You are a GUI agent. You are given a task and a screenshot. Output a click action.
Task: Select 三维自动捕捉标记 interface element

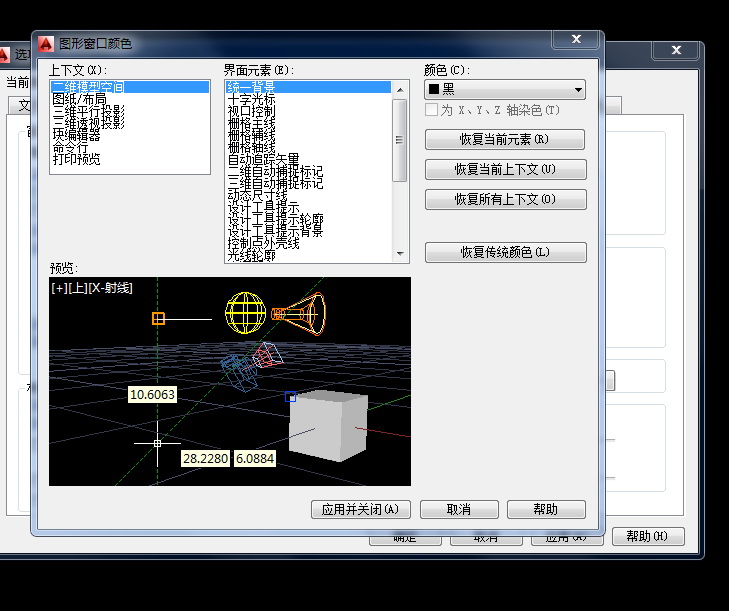pyautogui.click(x=309, y=184)
